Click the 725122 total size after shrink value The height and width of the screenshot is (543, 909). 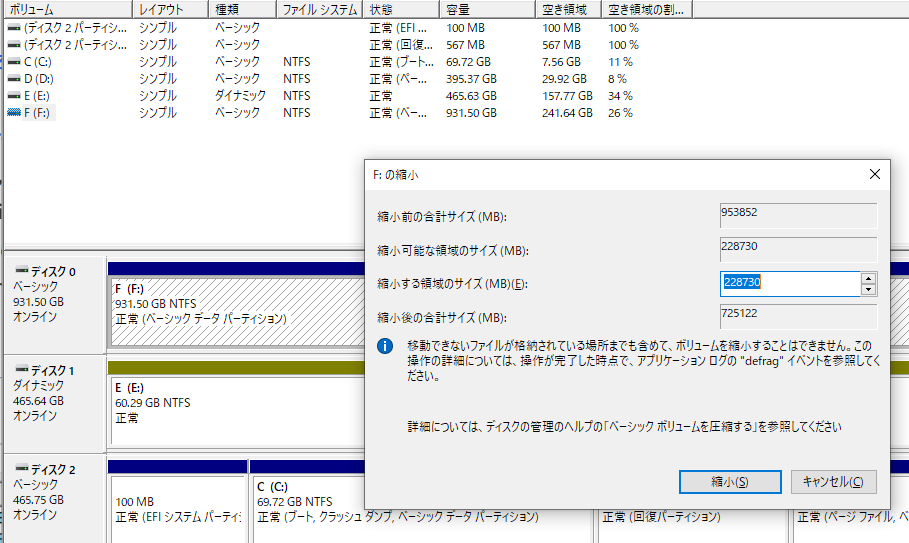[798, 316]
